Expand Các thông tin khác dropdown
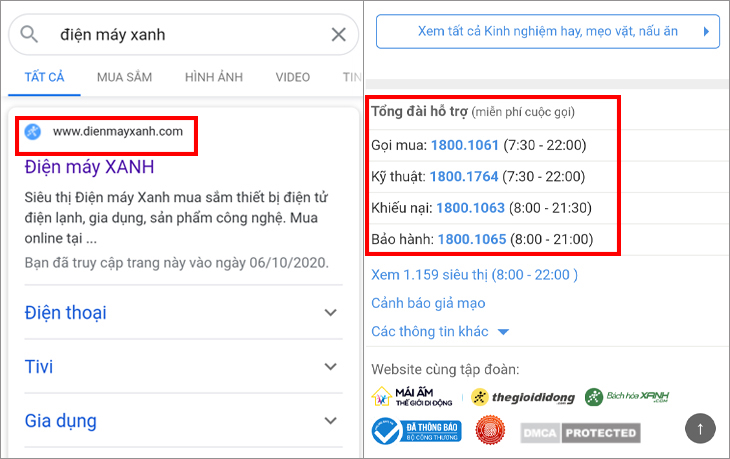This screenshot has height=459, width=730. click(440, 331)
